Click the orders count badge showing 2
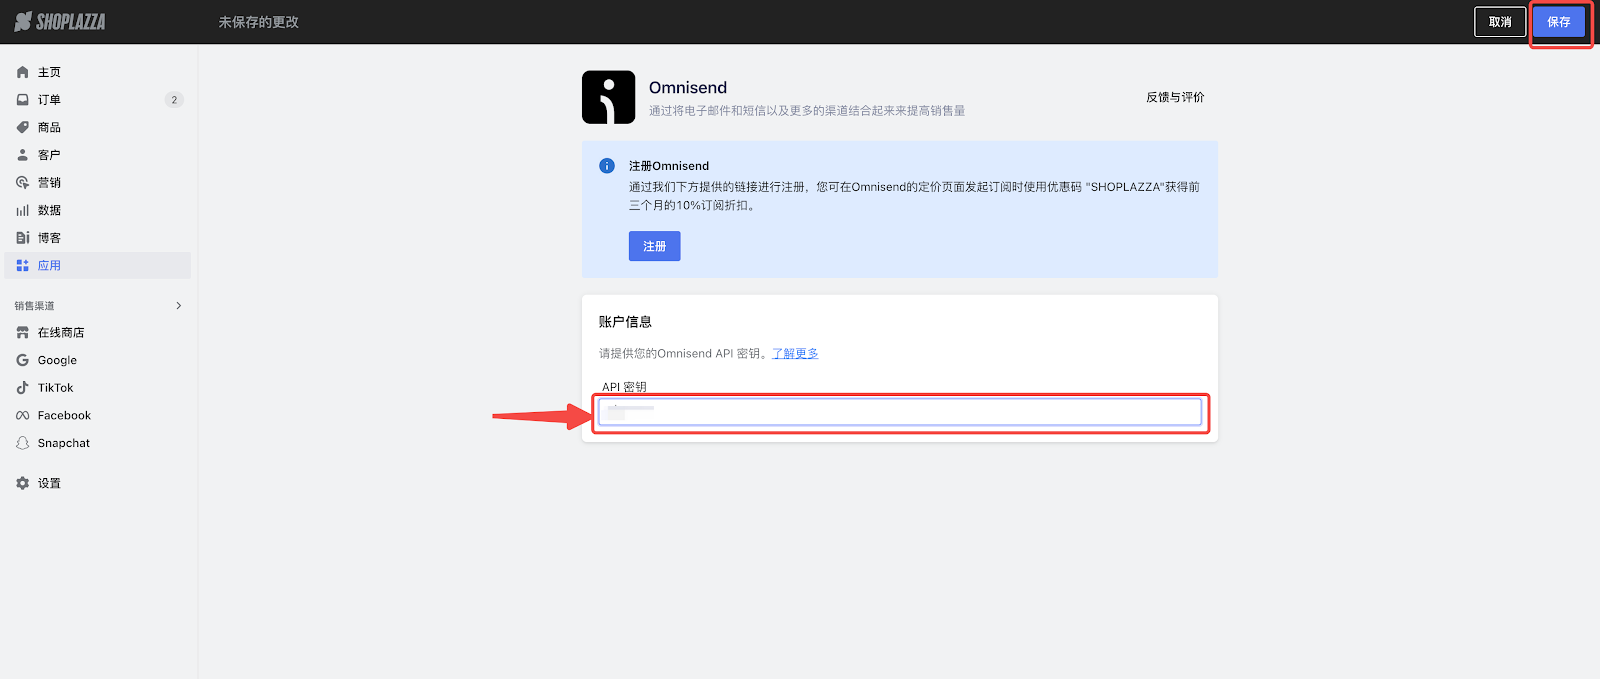This screenshot has height=679, width=1600. coord(174,100)
